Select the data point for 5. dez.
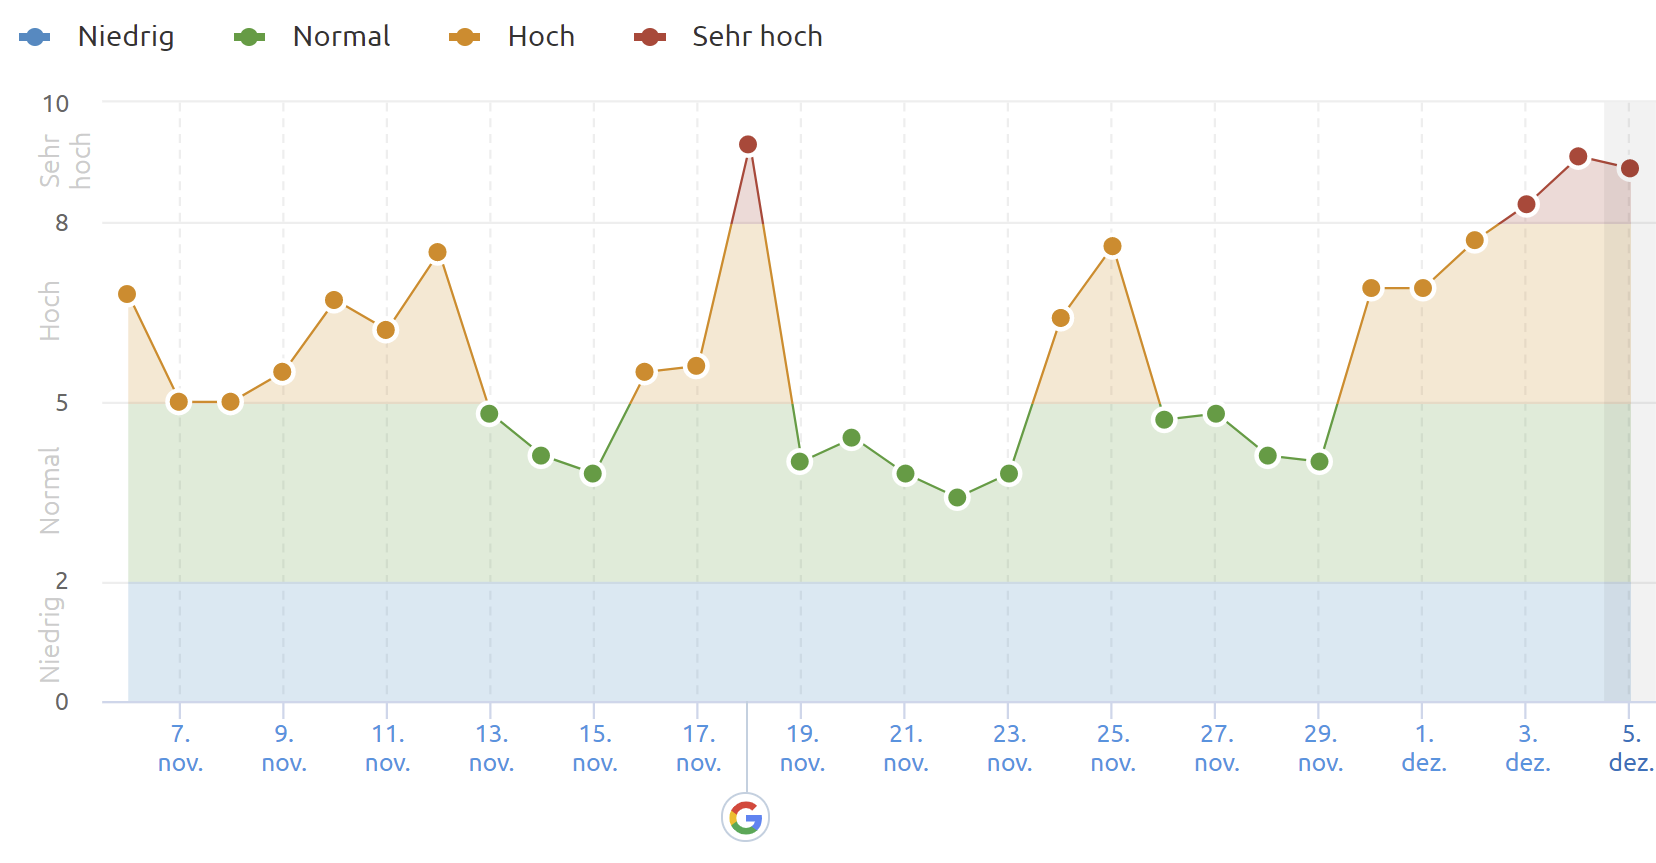Image resolution: width=1656 pixels, height=863 pixels. tap(1630, 168)
